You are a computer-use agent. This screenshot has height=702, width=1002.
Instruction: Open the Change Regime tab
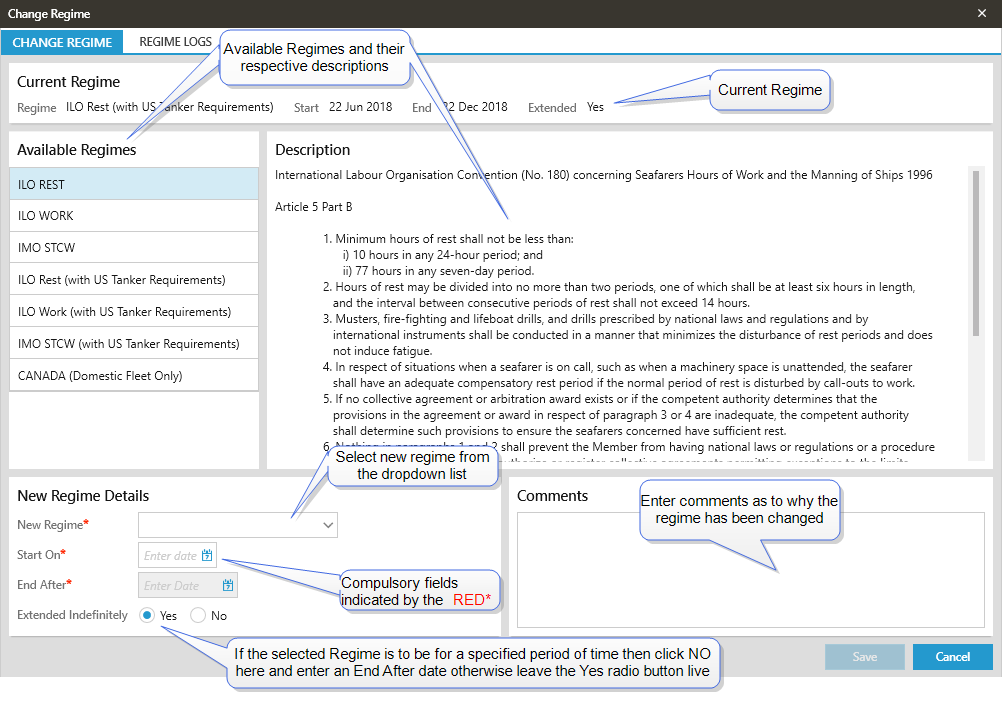62,42
